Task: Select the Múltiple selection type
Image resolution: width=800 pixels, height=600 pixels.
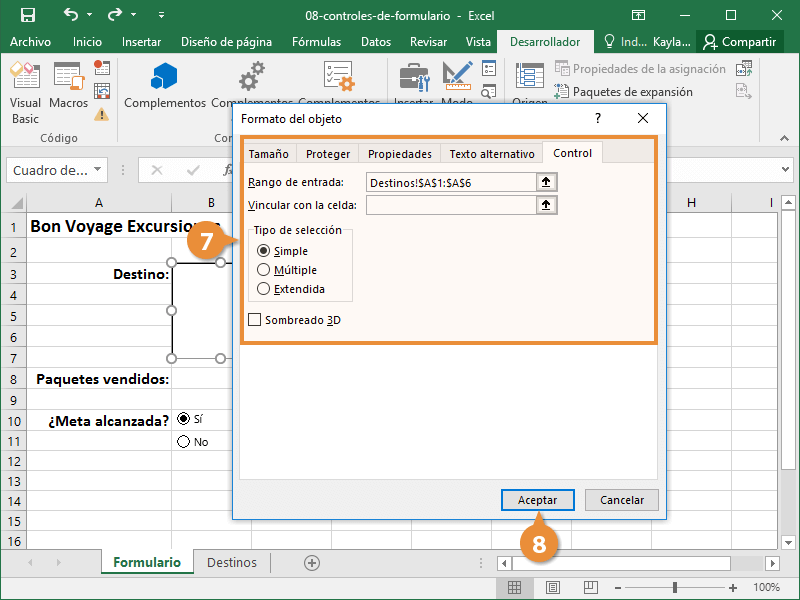Action: tap(263, 269)
